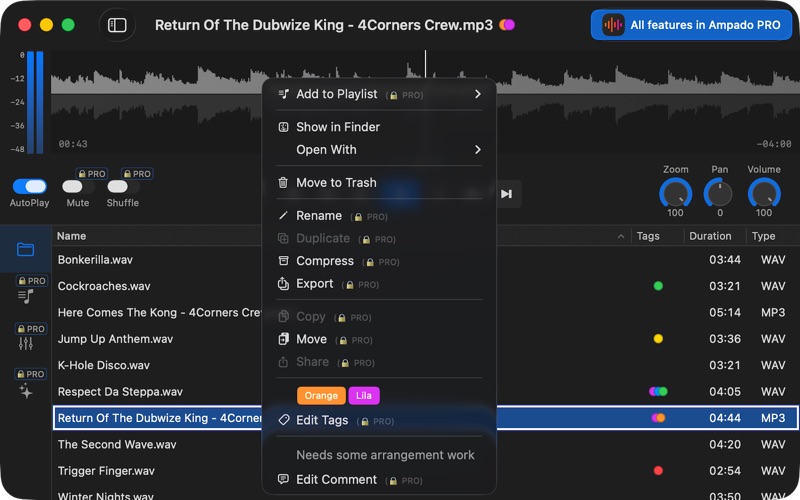Click the -04:00 remaining time display
800x500 pixels.
773,144
